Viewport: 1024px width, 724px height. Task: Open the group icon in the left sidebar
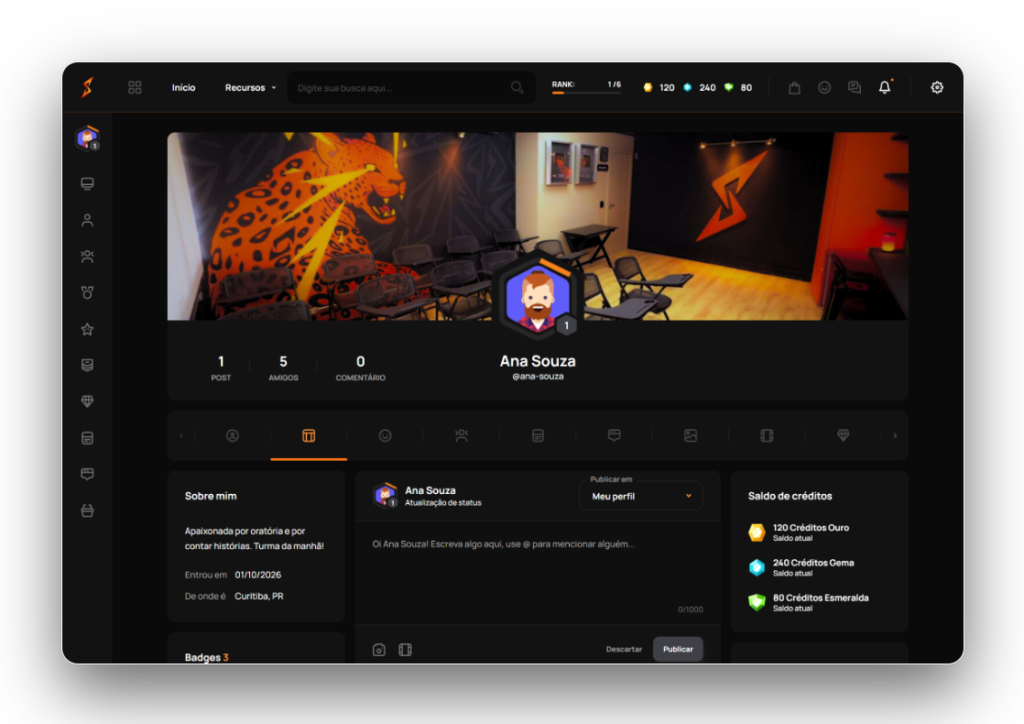pyautogui.click(x=88, y=257)
